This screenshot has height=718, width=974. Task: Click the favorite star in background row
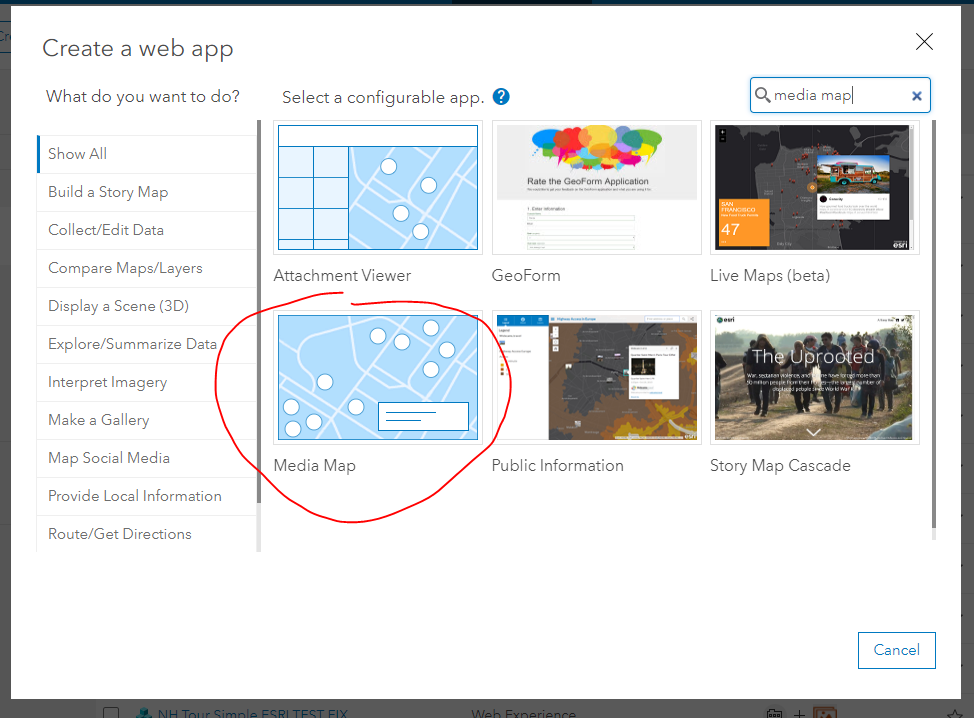pyautogui.click(x=954, y=714)
